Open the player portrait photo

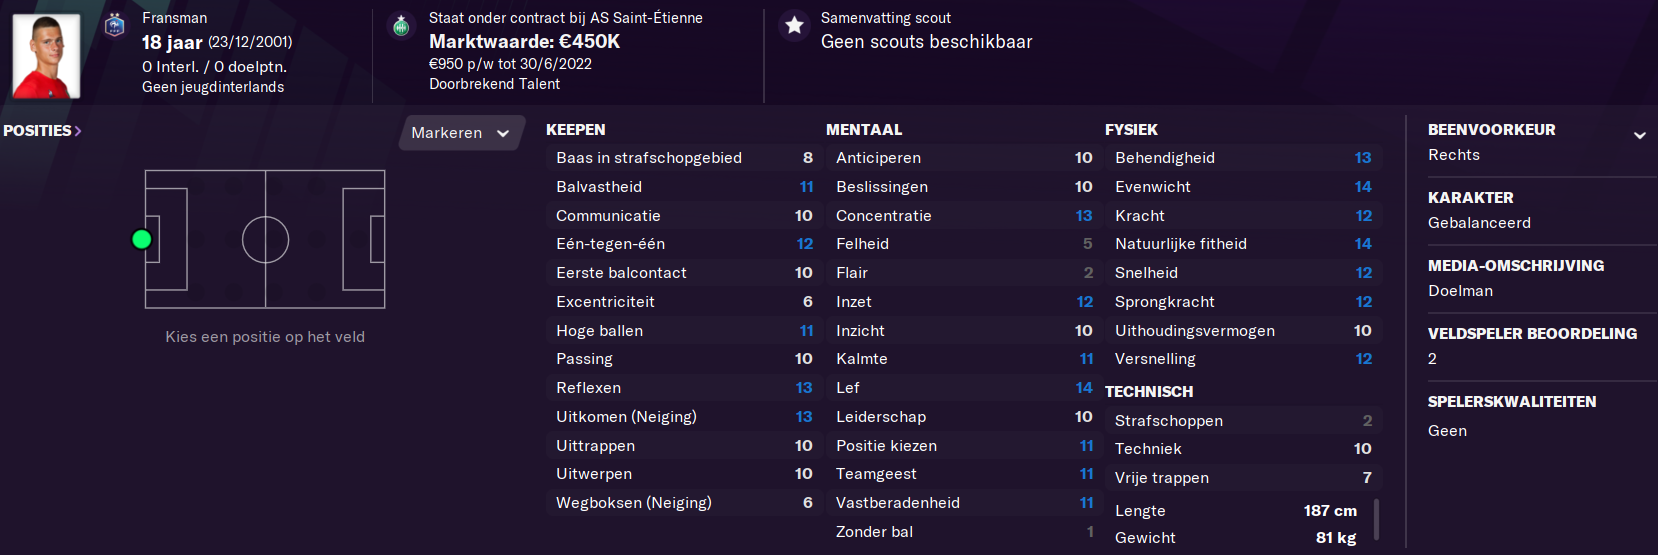[x=46, y=55]
